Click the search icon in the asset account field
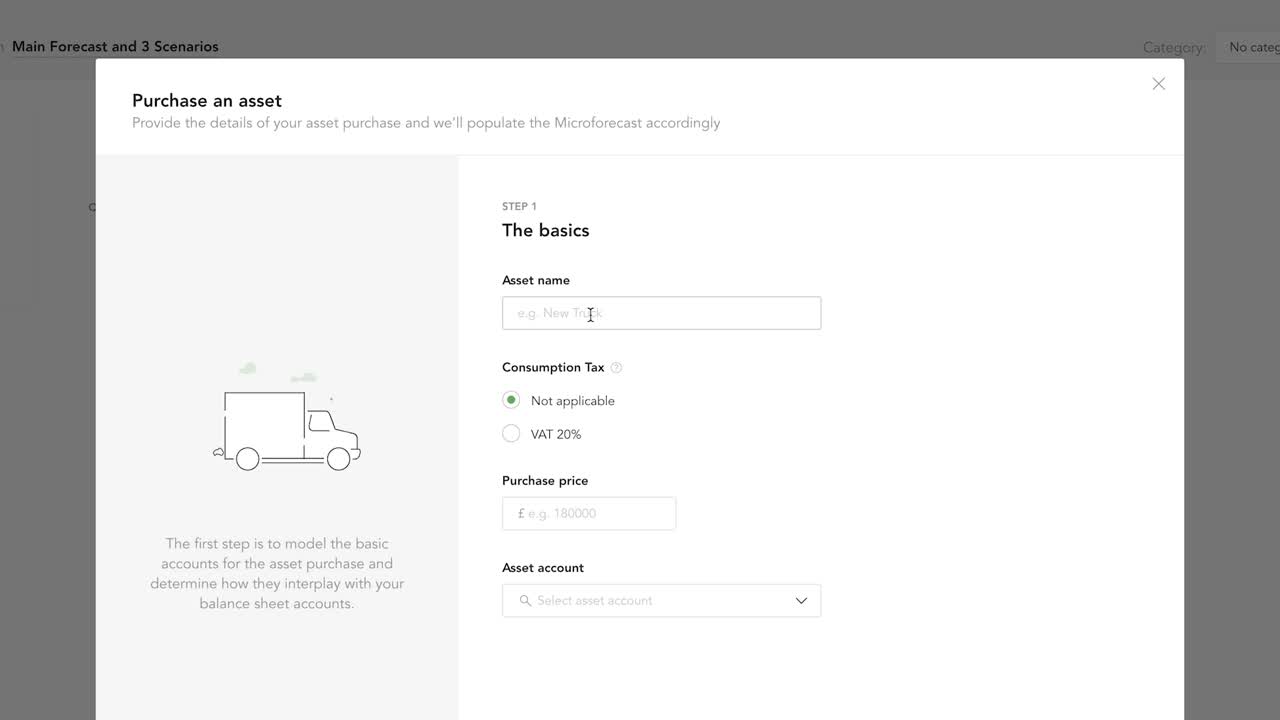This screenshot has width=1280, height=720. click(524, 600)
